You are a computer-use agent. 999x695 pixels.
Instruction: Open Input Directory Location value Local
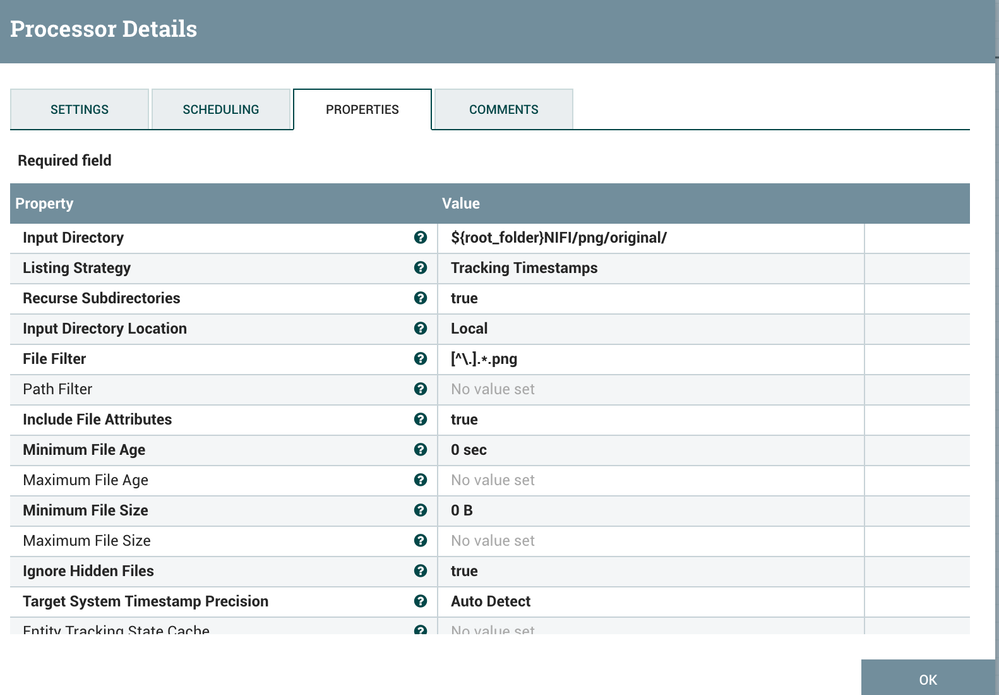tap(469, 329)
